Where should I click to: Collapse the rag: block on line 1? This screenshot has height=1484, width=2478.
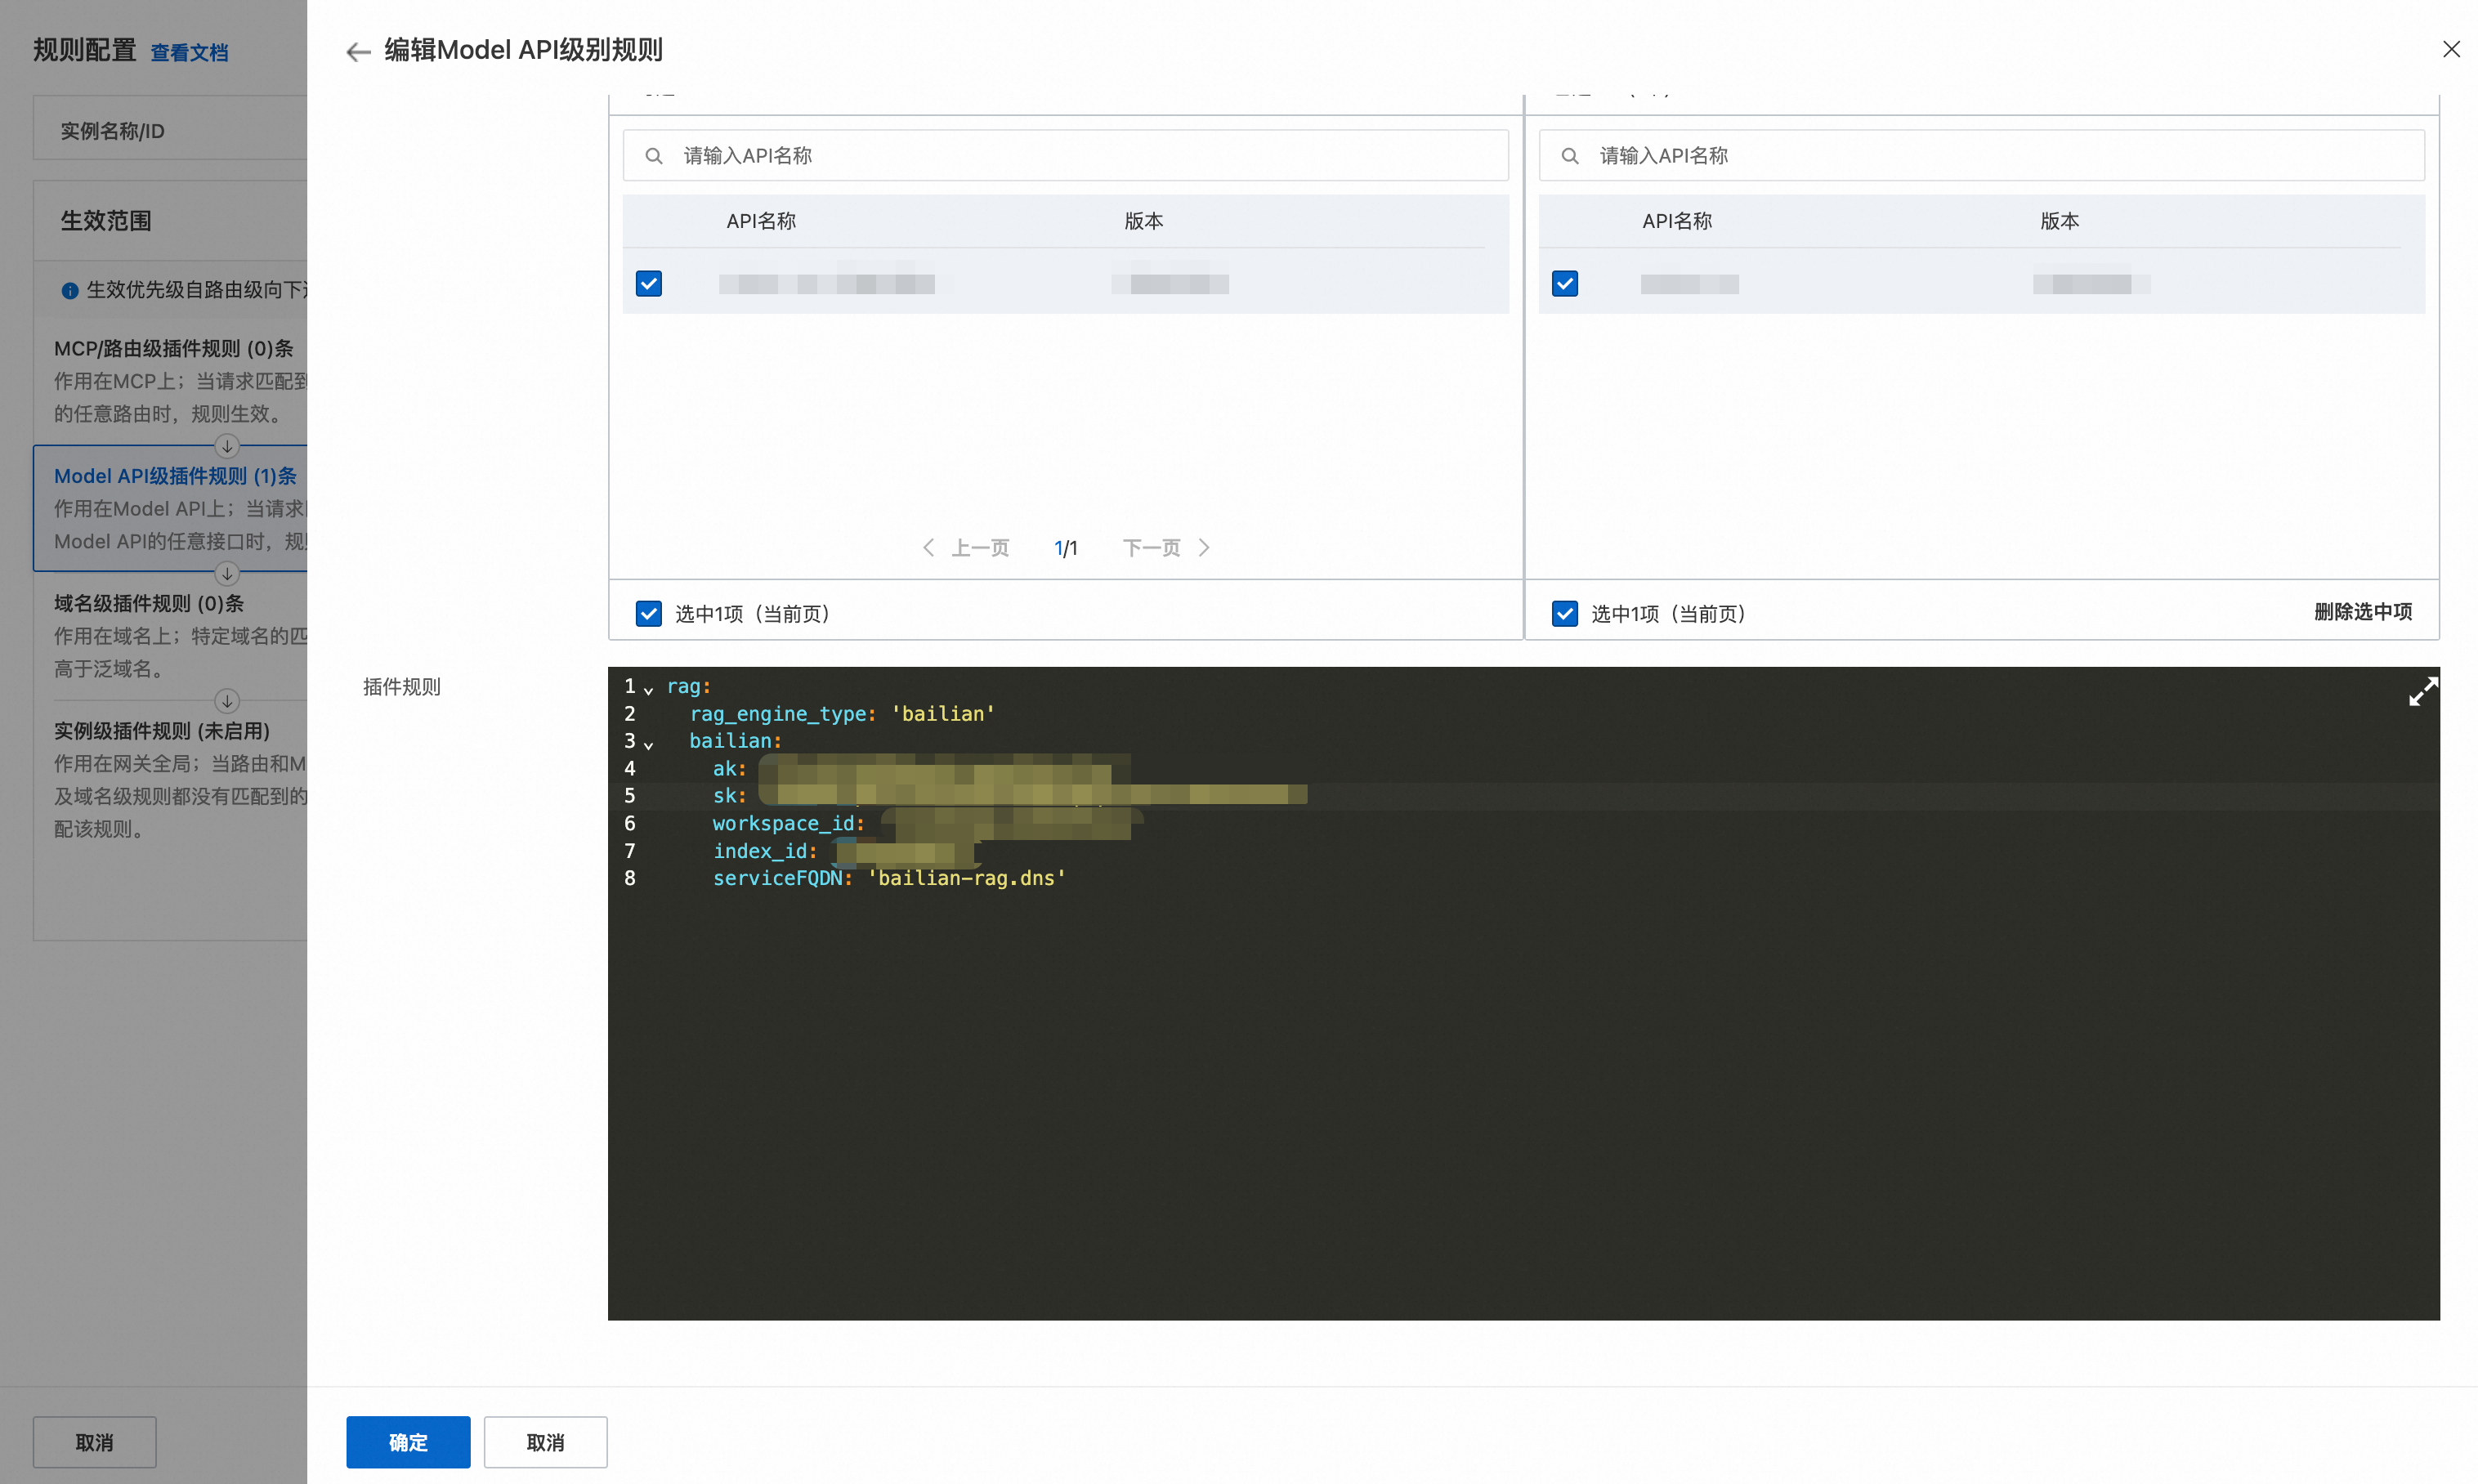click(x=649, y=690)
